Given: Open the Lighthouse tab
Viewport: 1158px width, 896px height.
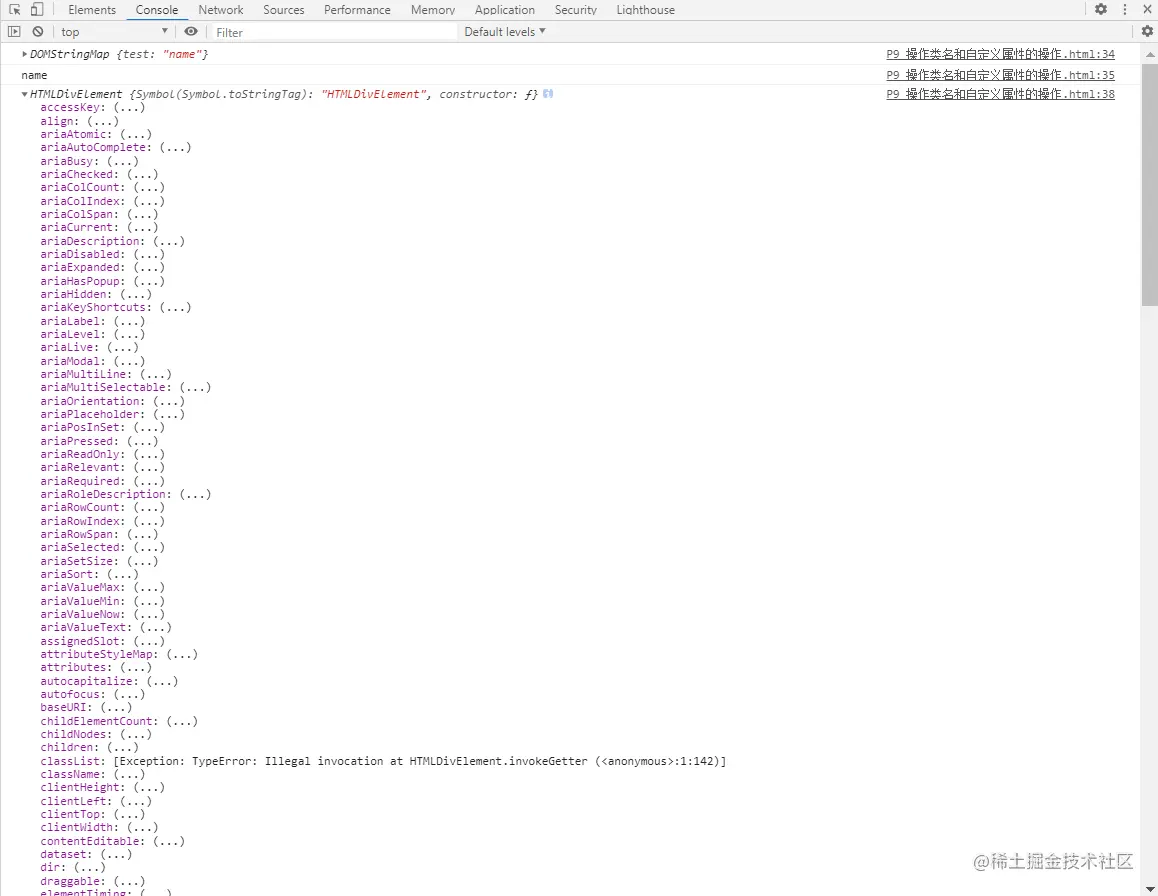Looking at the screenshot, I should (x=645, y=10).
